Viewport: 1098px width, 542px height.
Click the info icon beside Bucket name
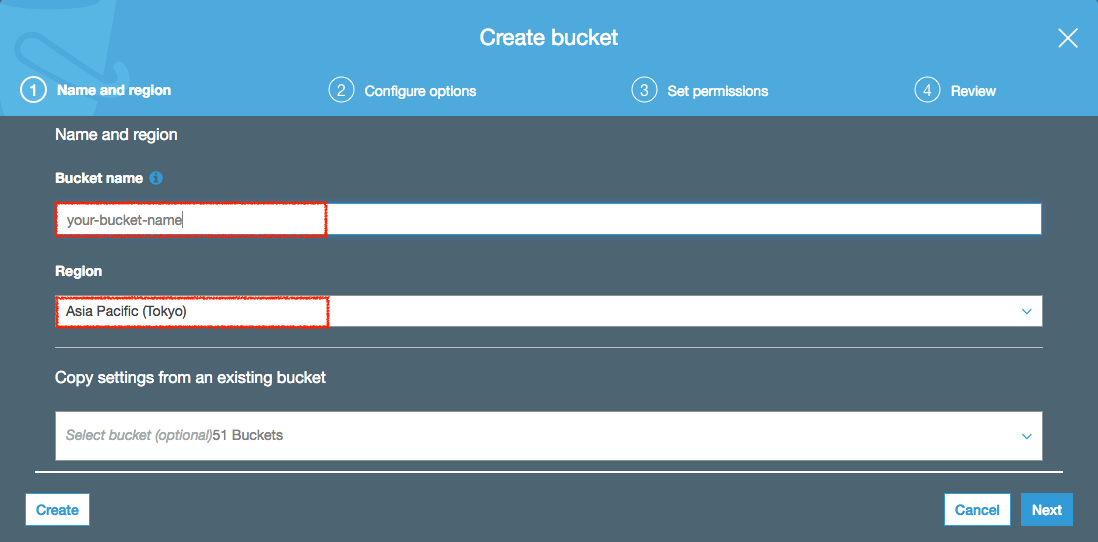(156, 178)
